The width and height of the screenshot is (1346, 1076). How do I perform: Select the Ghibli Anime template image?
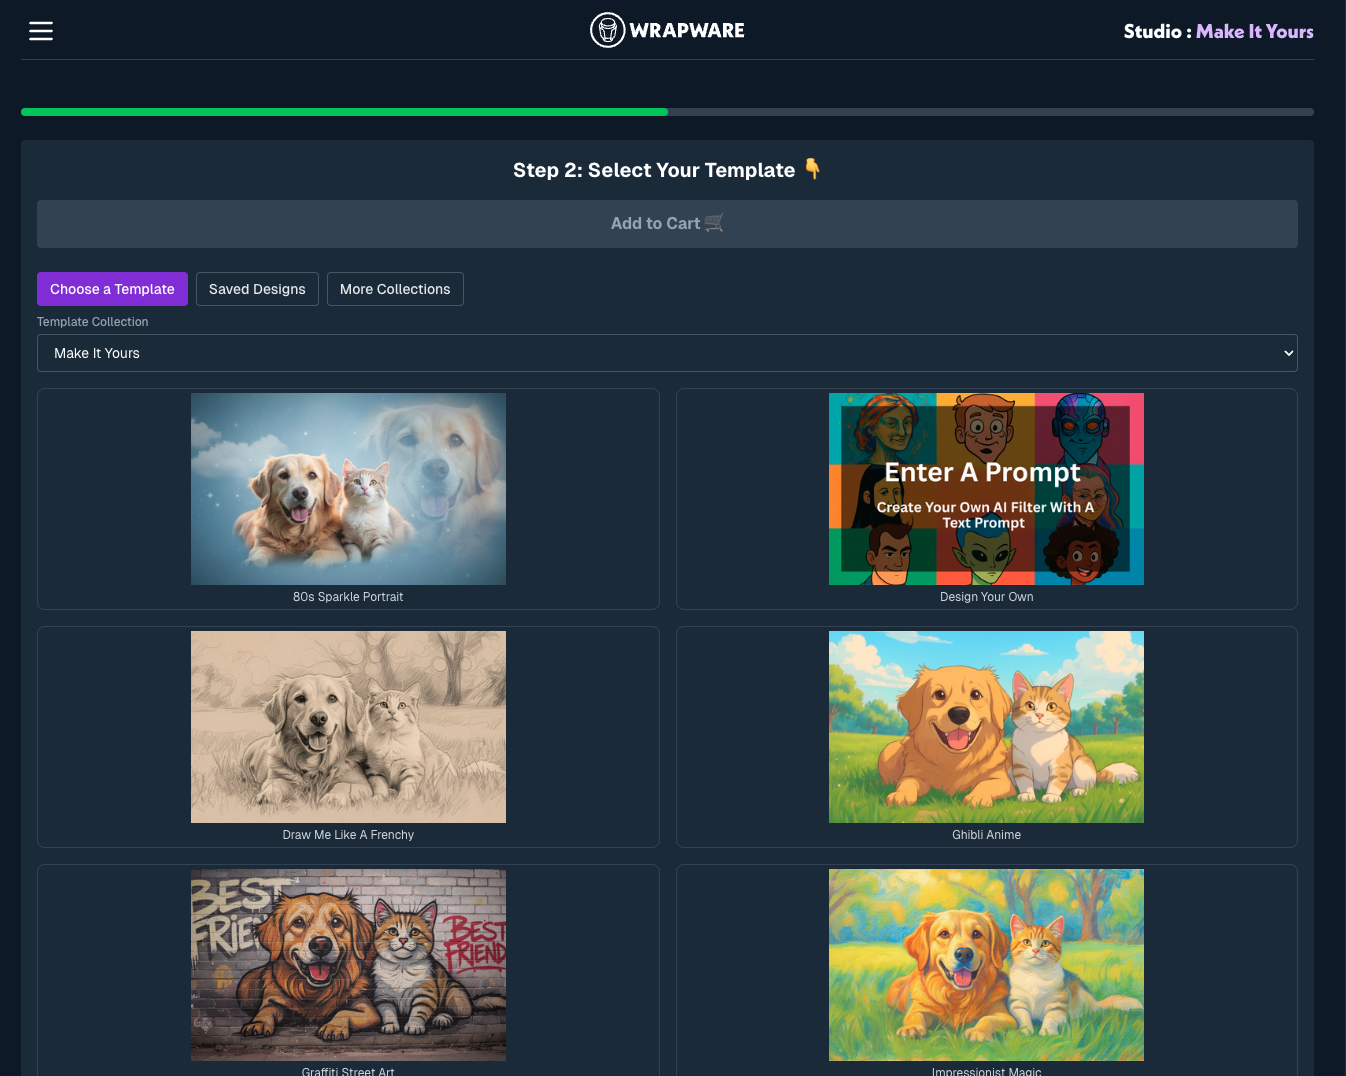(x=986, y=727)
